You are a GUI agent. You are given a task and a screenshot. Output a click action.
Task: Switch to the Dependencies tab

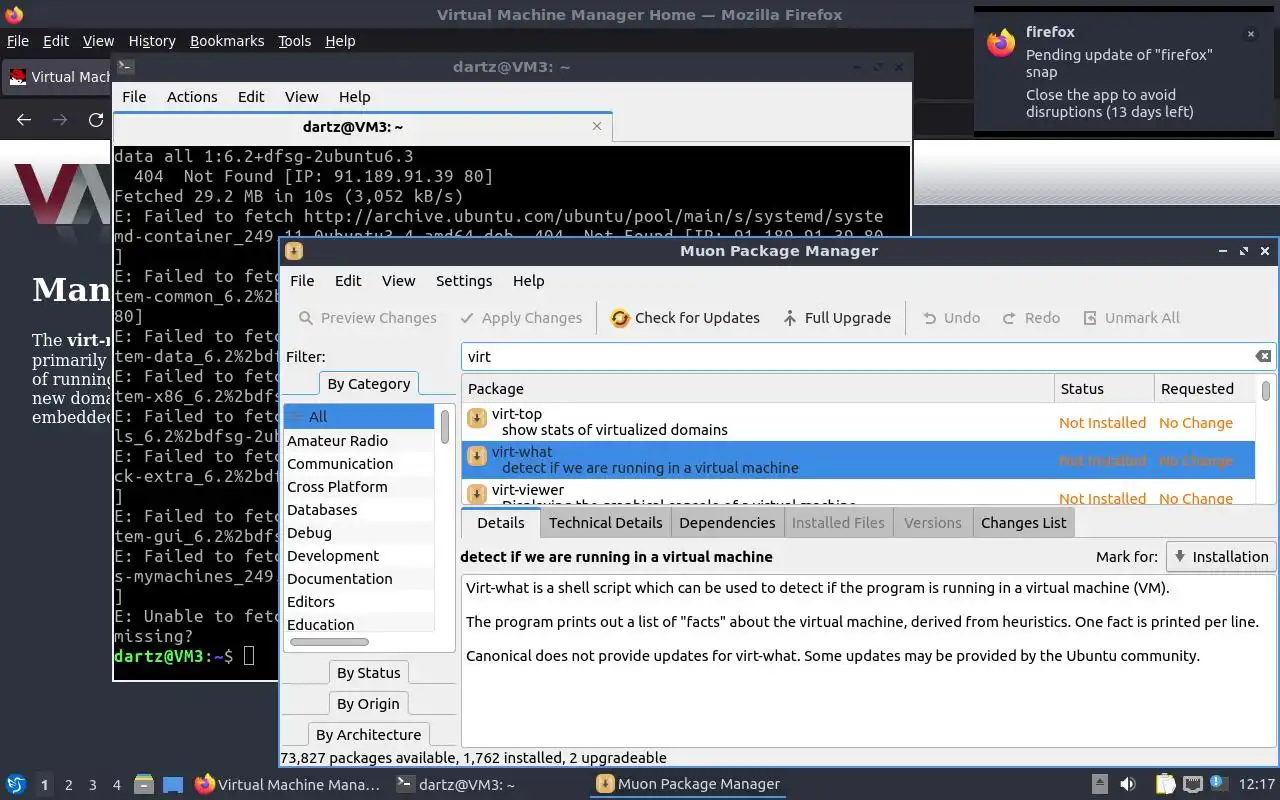pyautogui.click(x=727, y=523)
